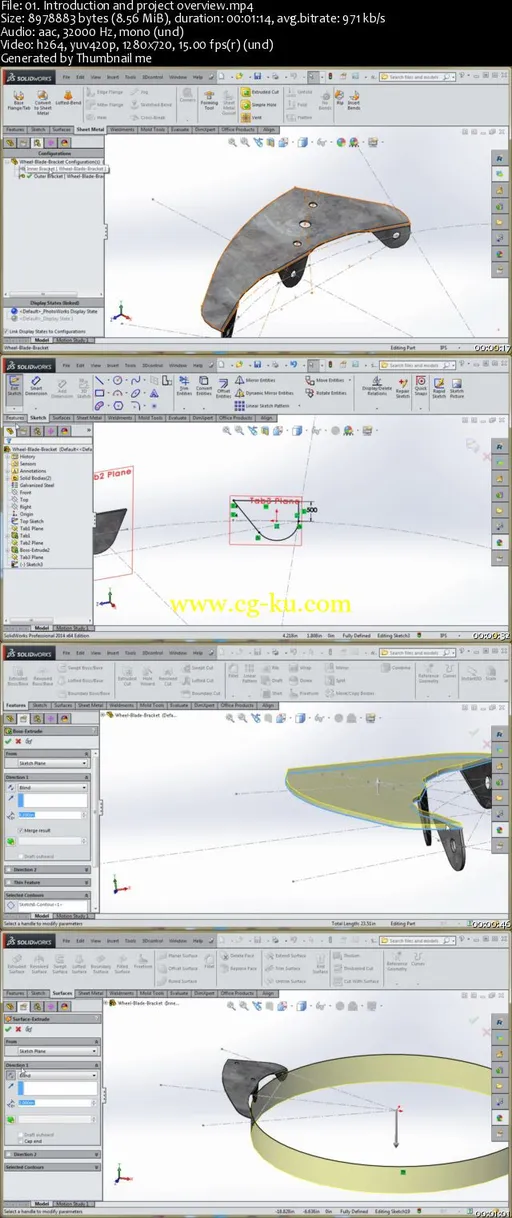Switch to Weldments tab in first frame
Image resolution: width=512 pixels, height=1218 pixels.
(122, 129)
